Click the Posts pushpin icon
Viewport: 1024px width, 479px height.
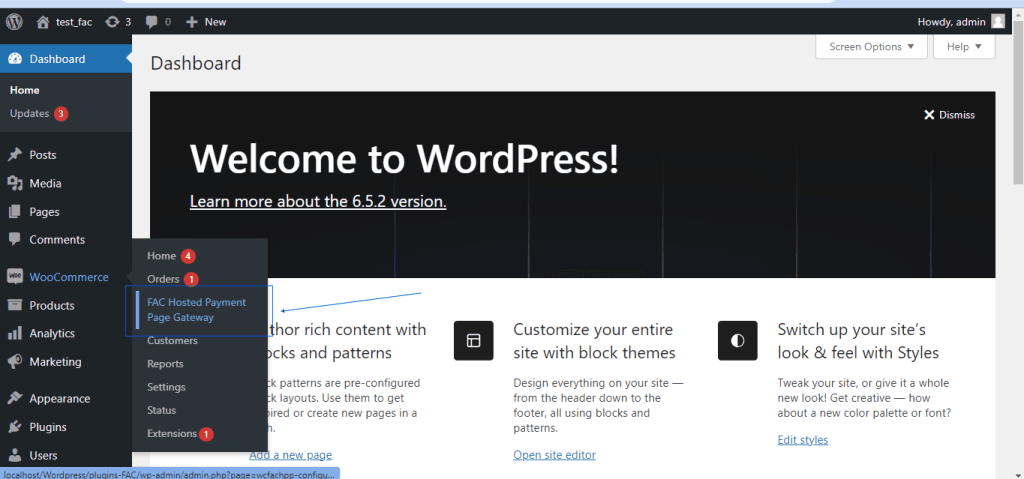(x=15, y=155)
